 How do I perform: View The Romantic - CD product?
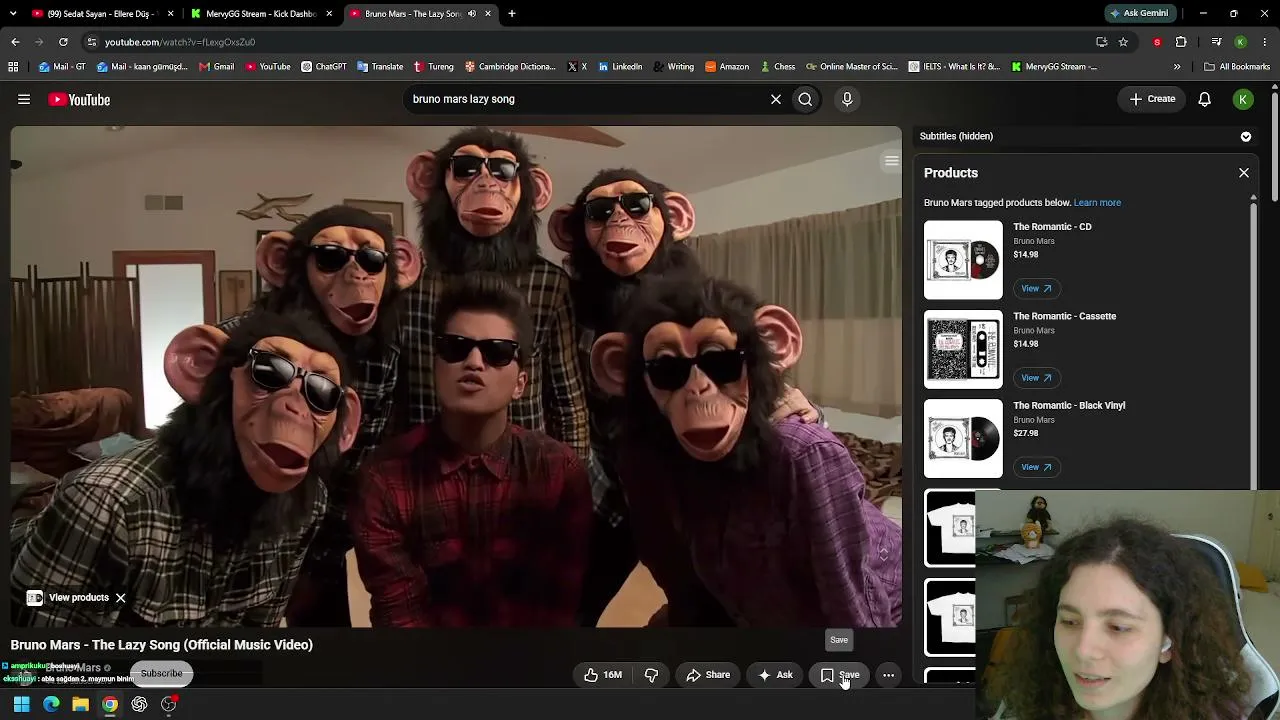point(1035,288)
